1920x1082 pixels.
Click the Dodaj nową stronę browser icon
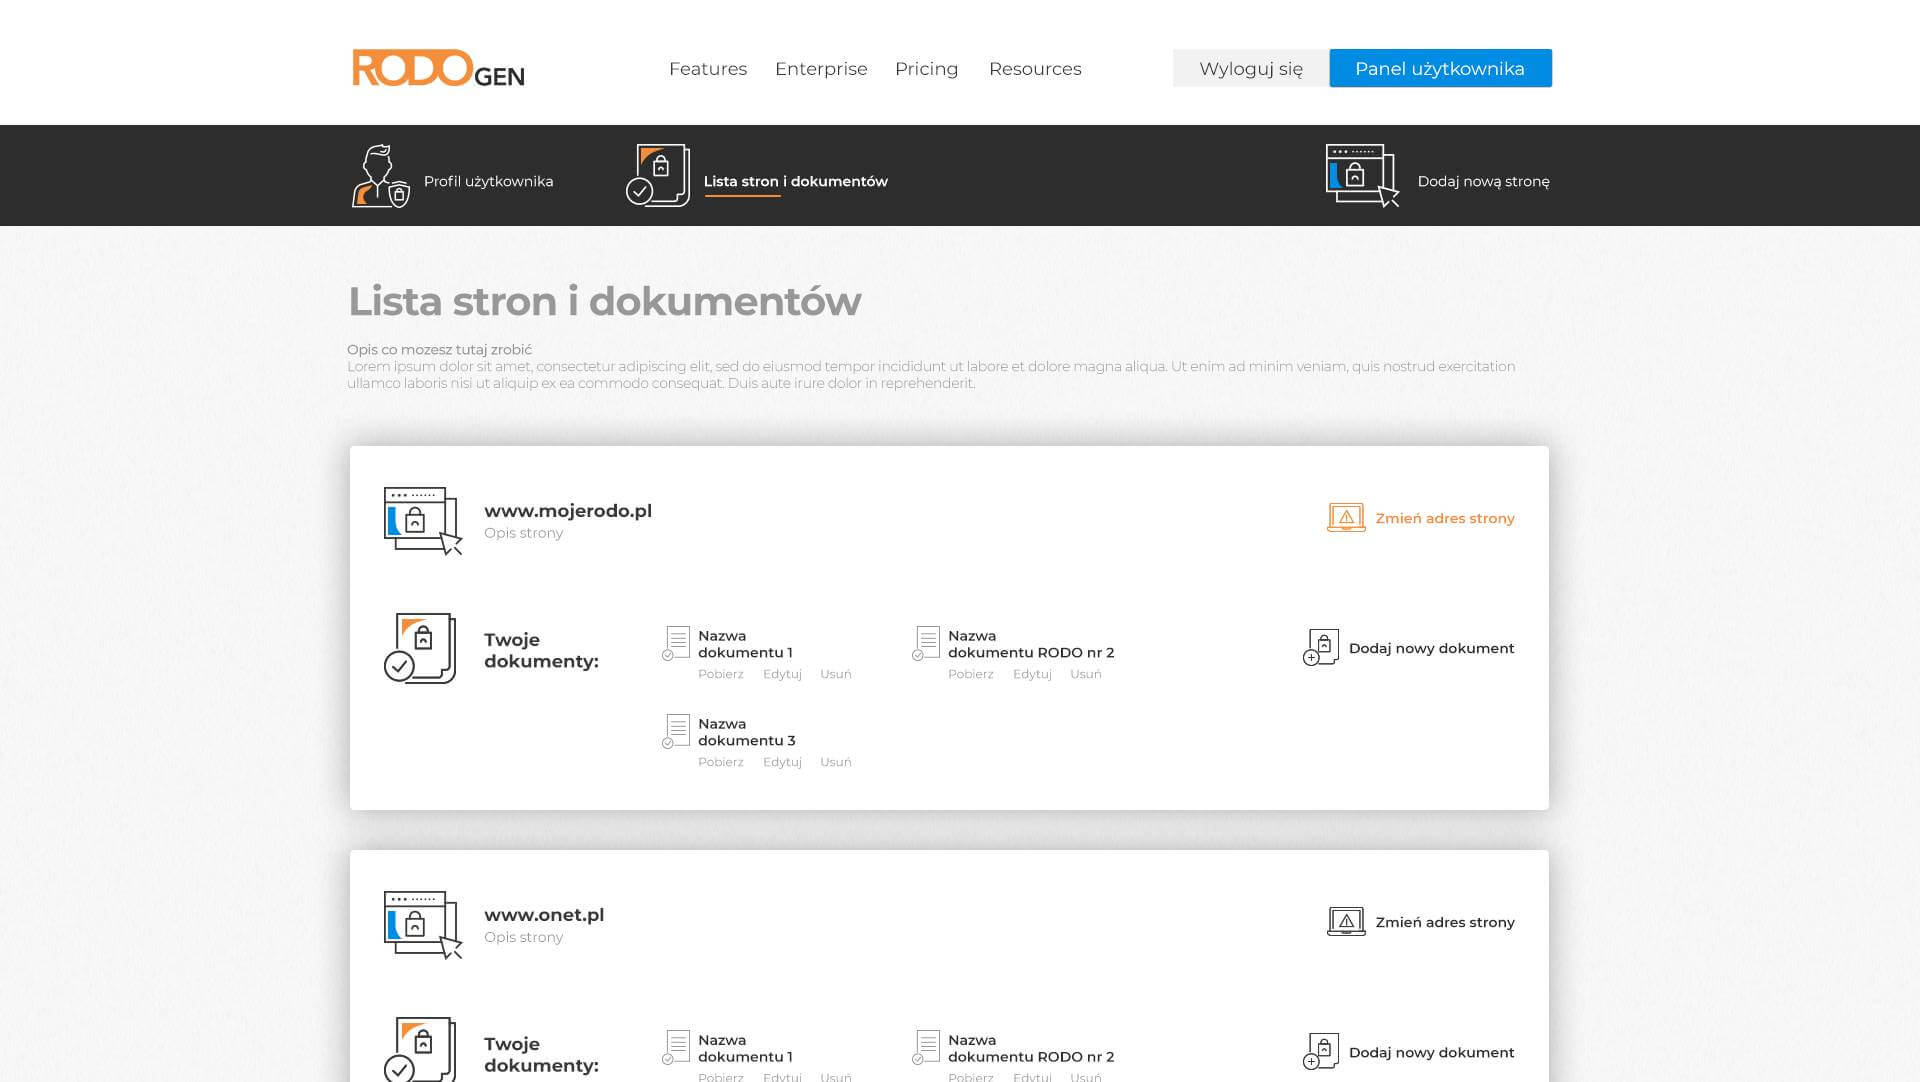point(1361,175)
